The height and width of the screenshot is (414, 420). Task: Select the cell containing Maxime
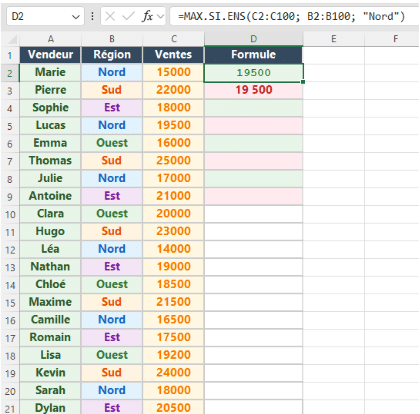(50, 302)
